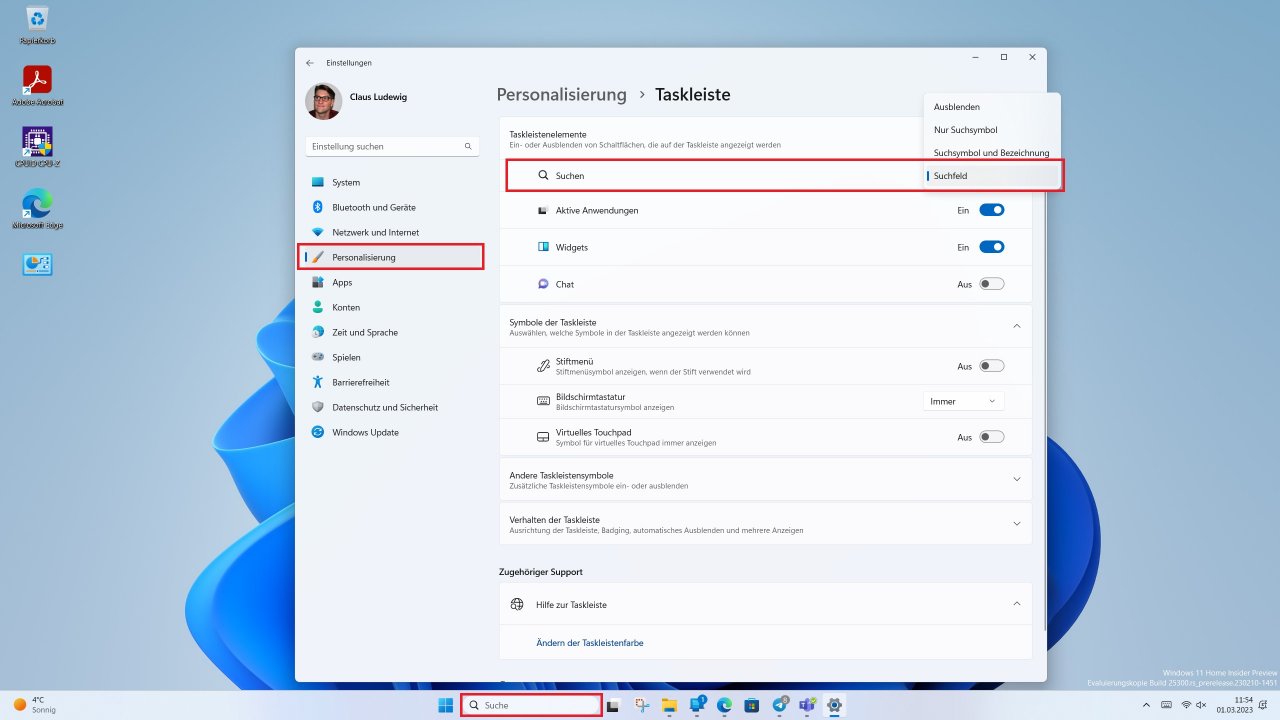The width and height of the screenshot is (1280, 720).
Task: Launch Snipping Tool from the taskbar
Action: point(642,705)
